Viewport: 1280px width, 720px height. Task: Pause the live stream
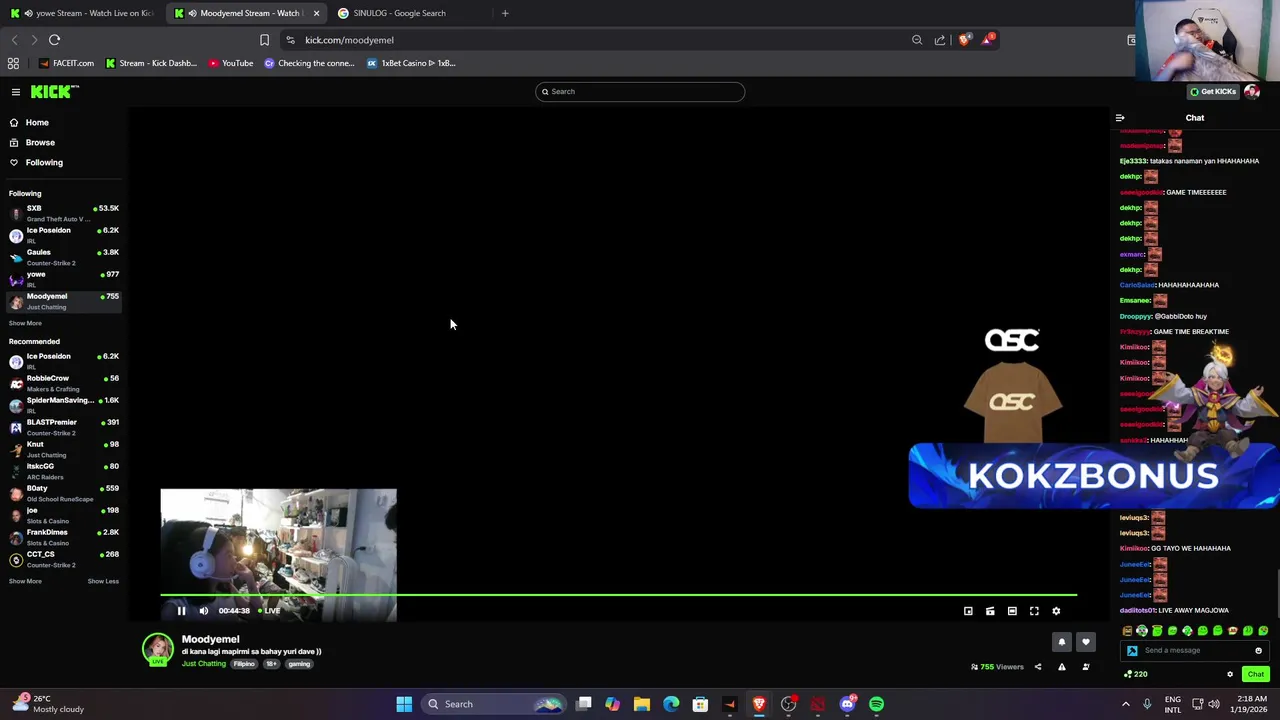point(181,611)
